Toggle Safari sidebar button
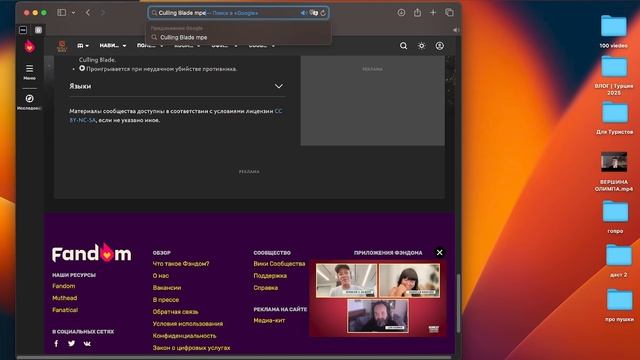 pos(62,13)
